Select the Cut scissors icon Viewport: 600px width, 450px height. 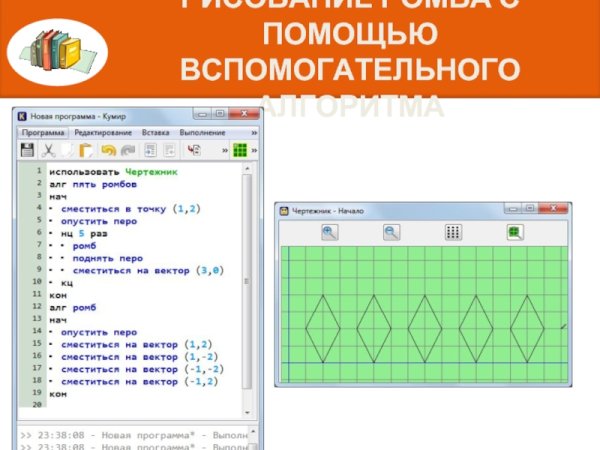(x=48, y=150)
